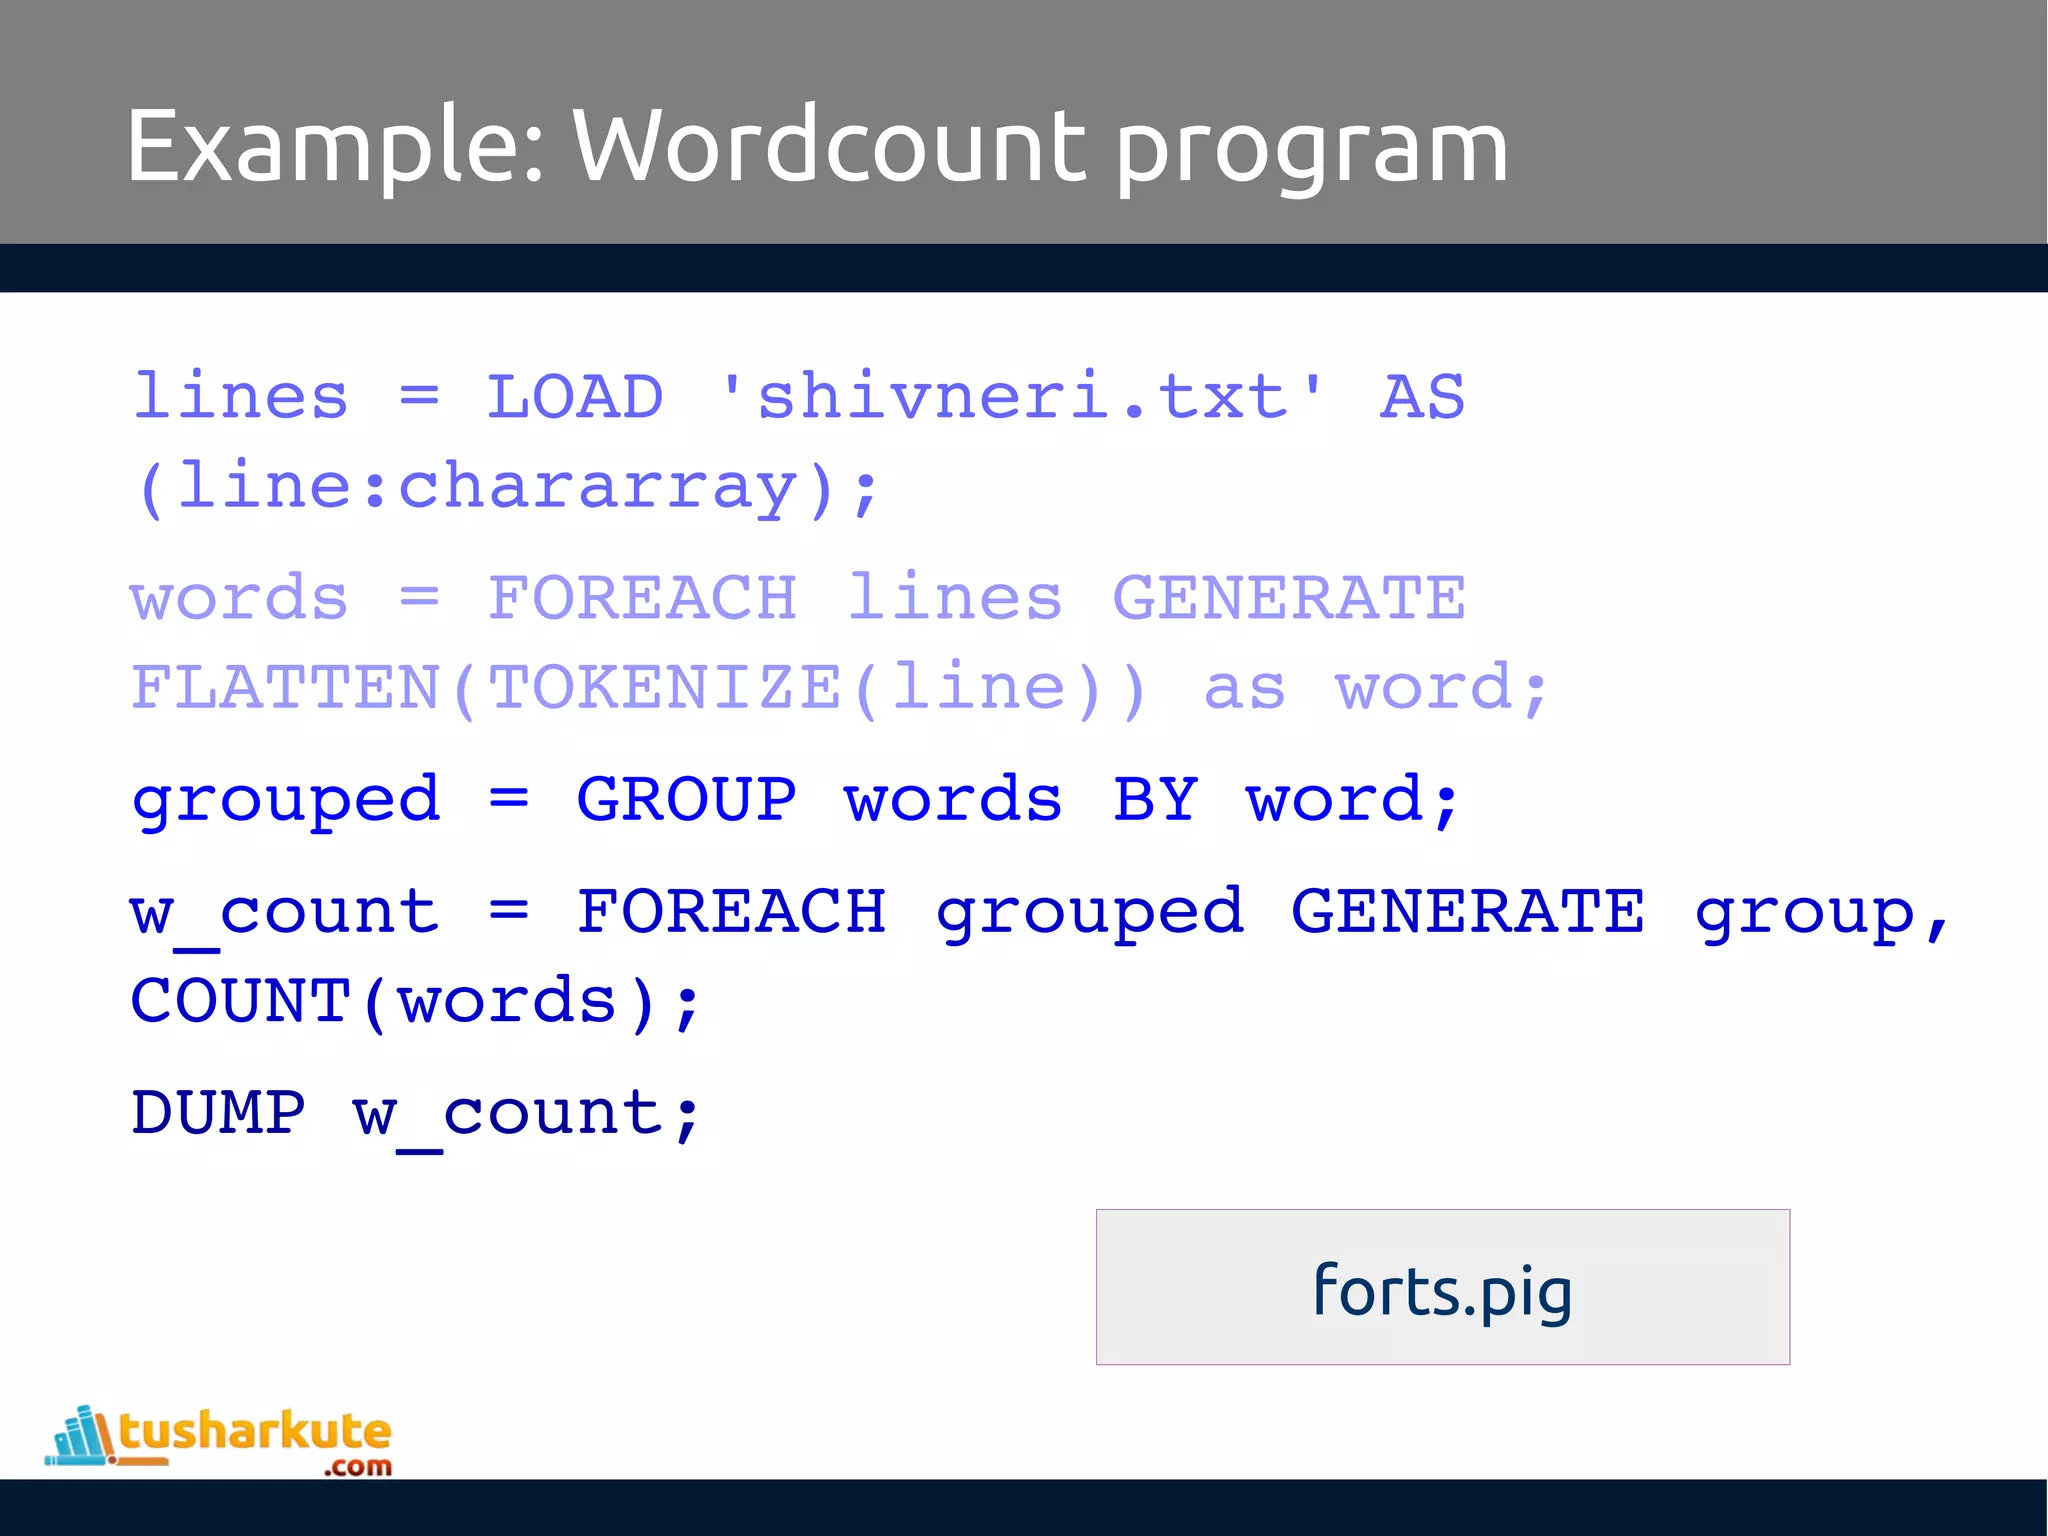The image size is (2048, 1536).
Task: Click the 'COUNT(words);' text
Action: coord(416,1001)
